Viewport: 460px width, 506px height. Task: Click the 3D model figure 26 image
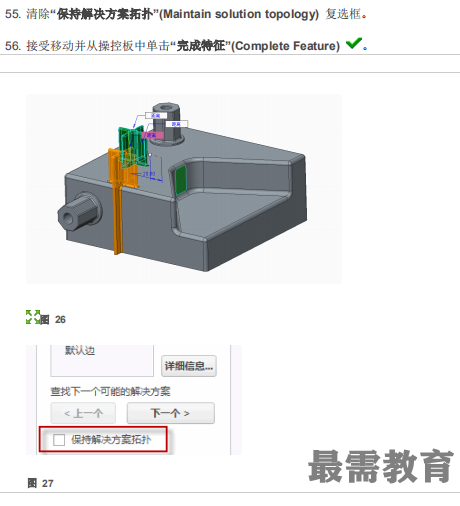[184, 189]
